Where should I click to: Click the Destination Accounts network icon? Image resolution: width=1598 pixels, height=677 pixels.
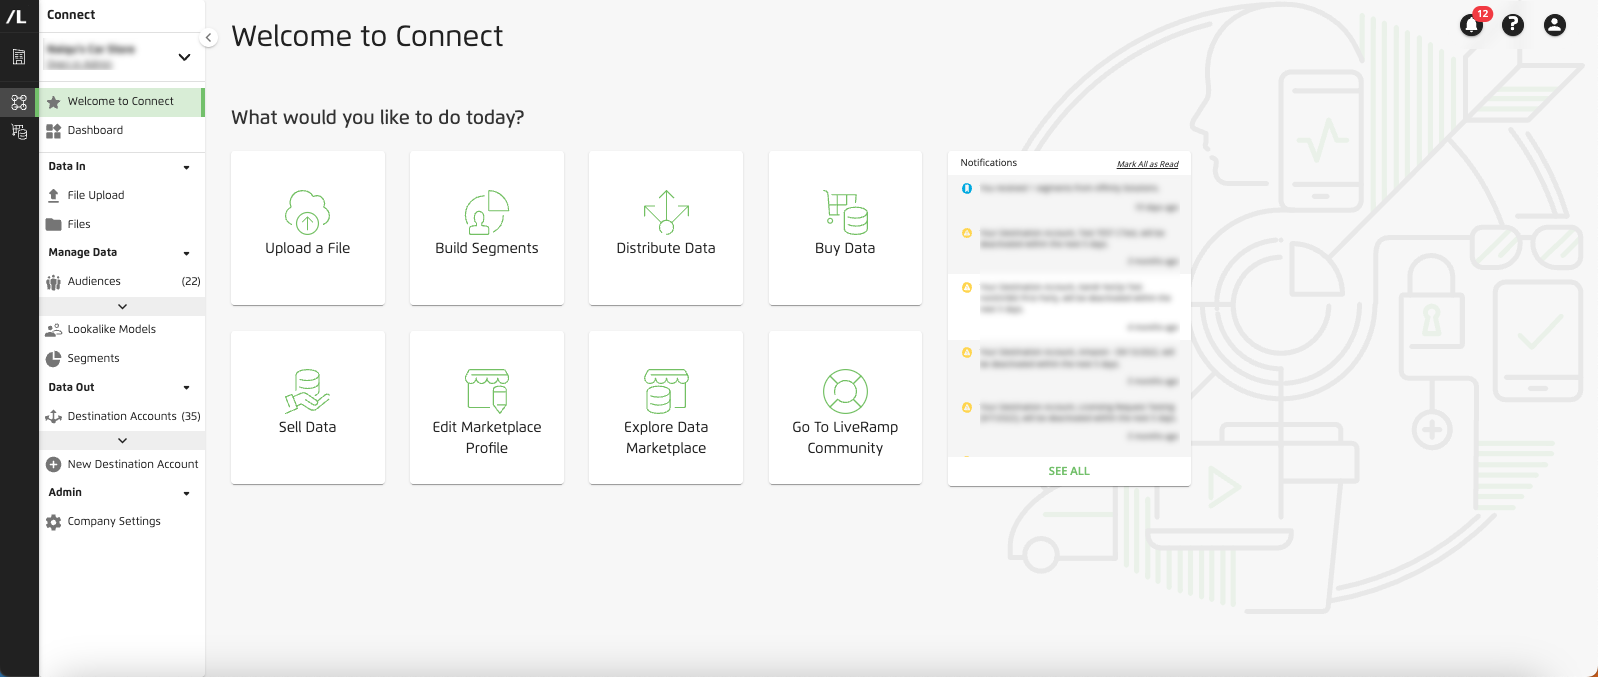pyautogui.click(x=54, y=417)
